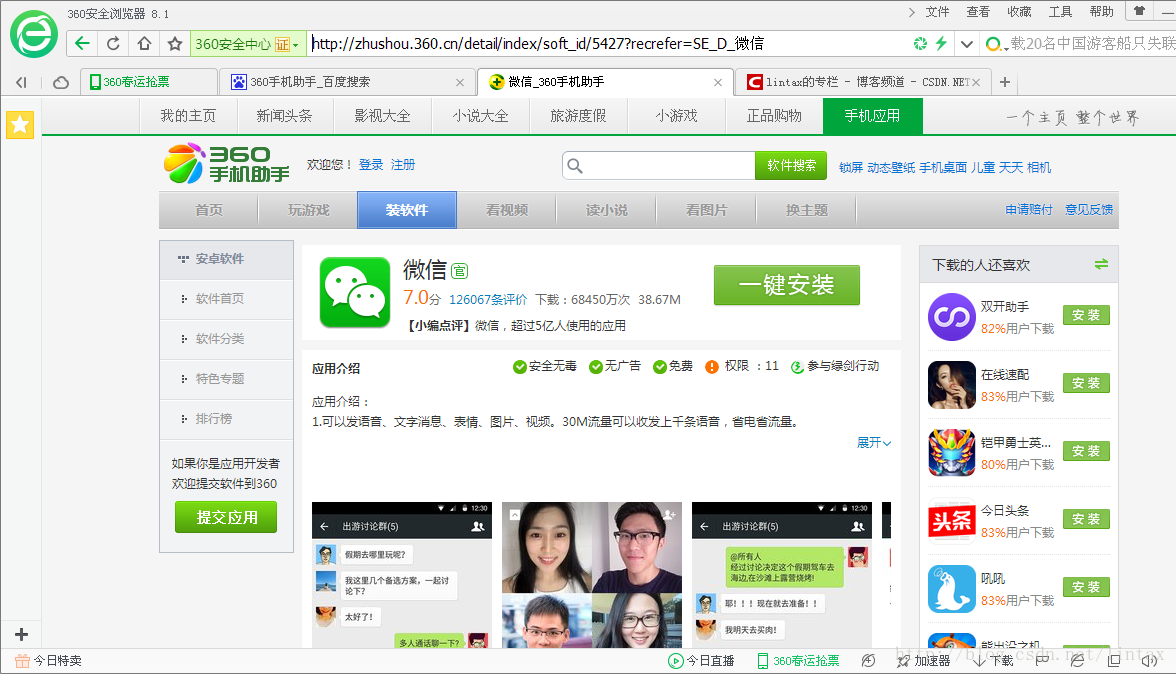The height and width of the screenshot is (674, 1176).
Task: Open new tab with plus button
Action: pyautogui.click(x=1005, y=82)
